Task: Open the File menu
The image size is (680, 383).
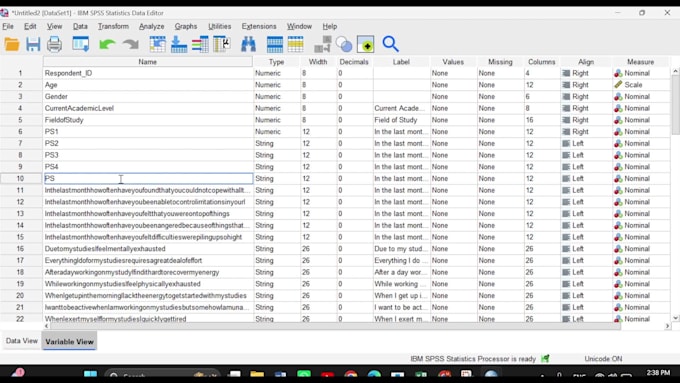Action: 8,26
